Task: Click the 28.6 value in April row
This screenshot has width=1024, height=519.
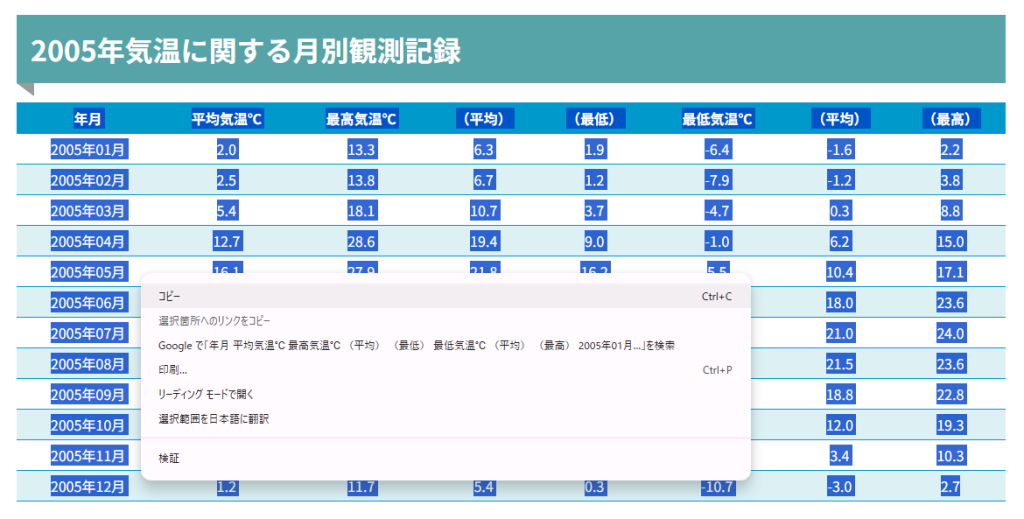Action: 361,241
